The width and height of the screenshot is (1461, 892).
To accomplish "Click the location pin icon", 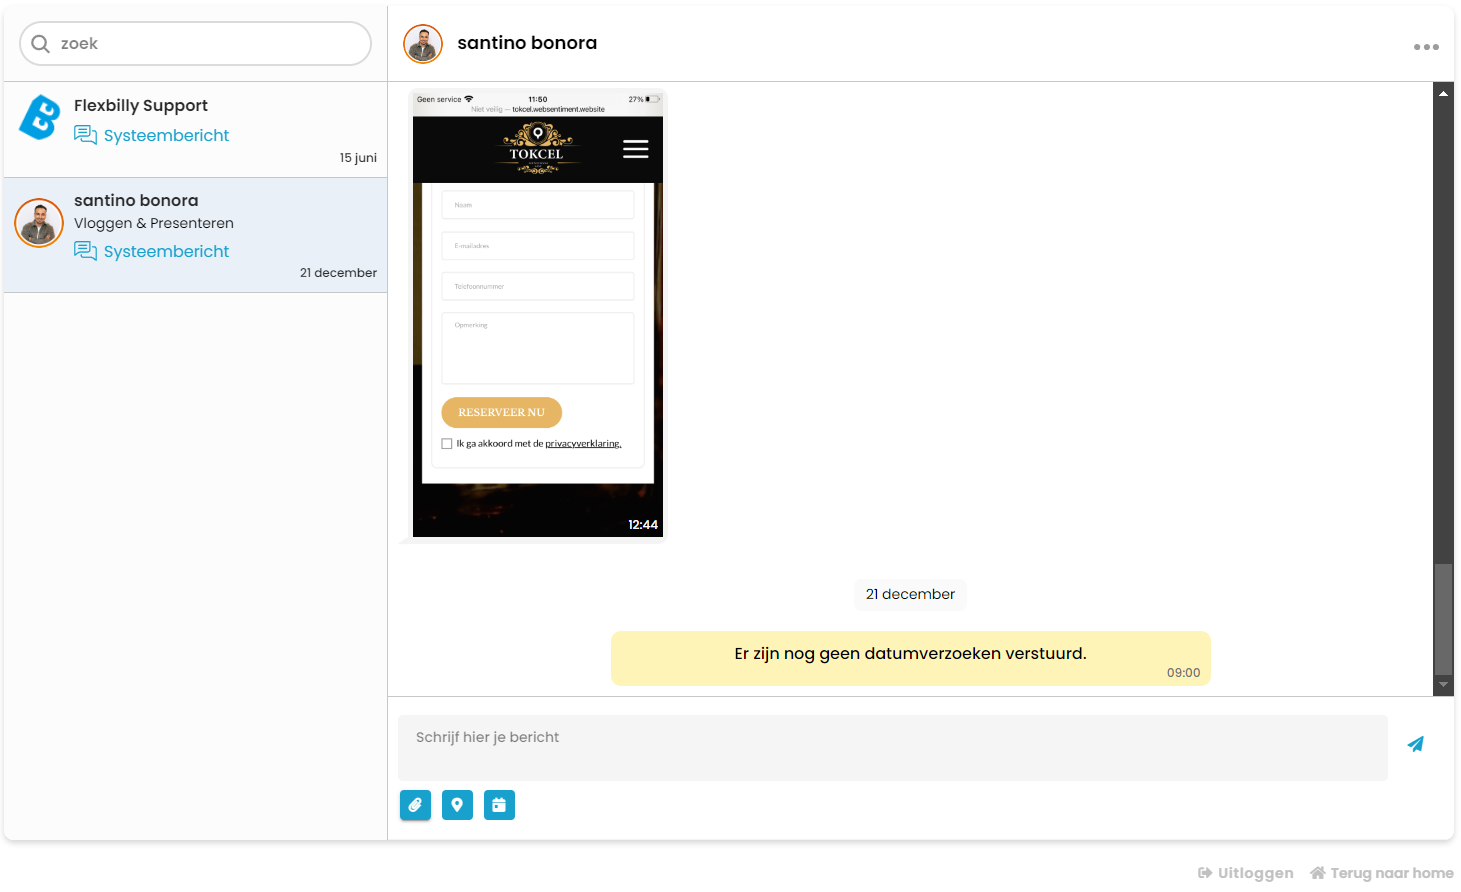I will point(457,805).
